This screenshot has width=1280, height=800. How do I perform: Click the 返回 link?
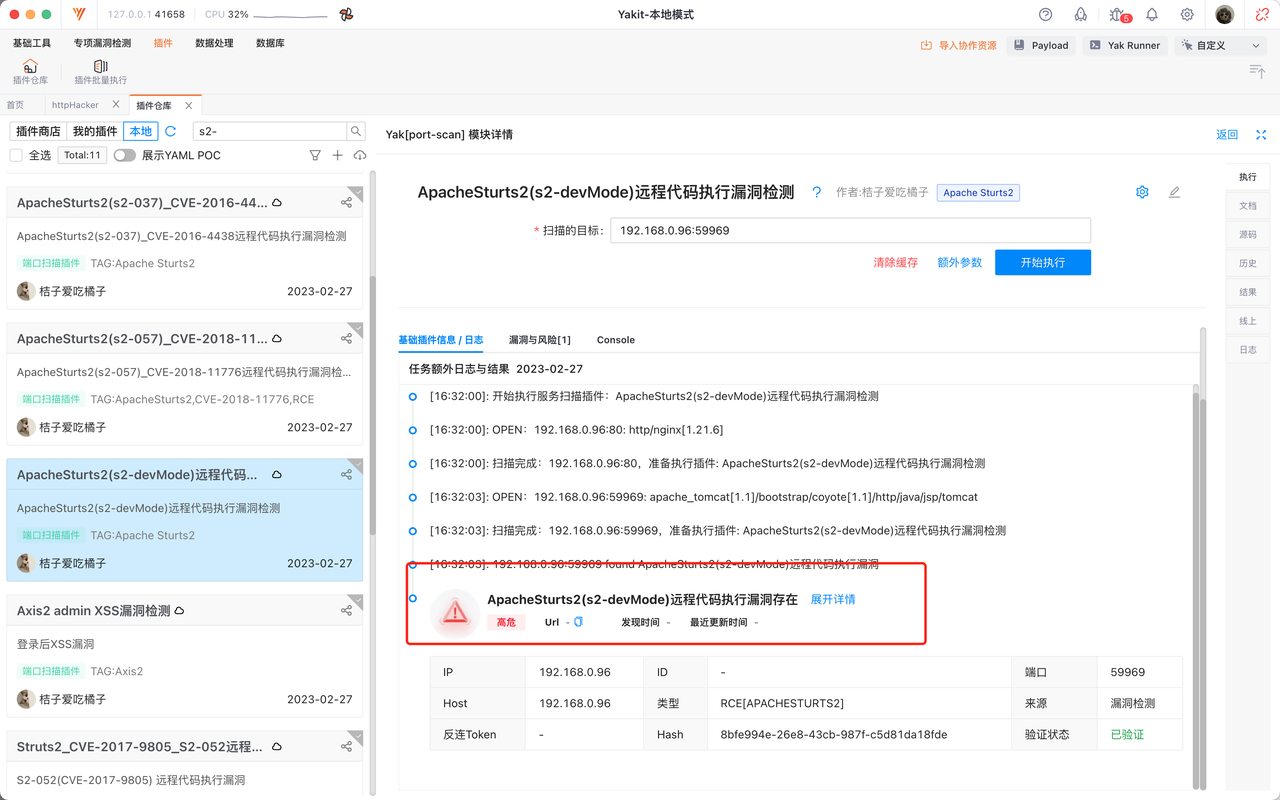[1227, 134]
